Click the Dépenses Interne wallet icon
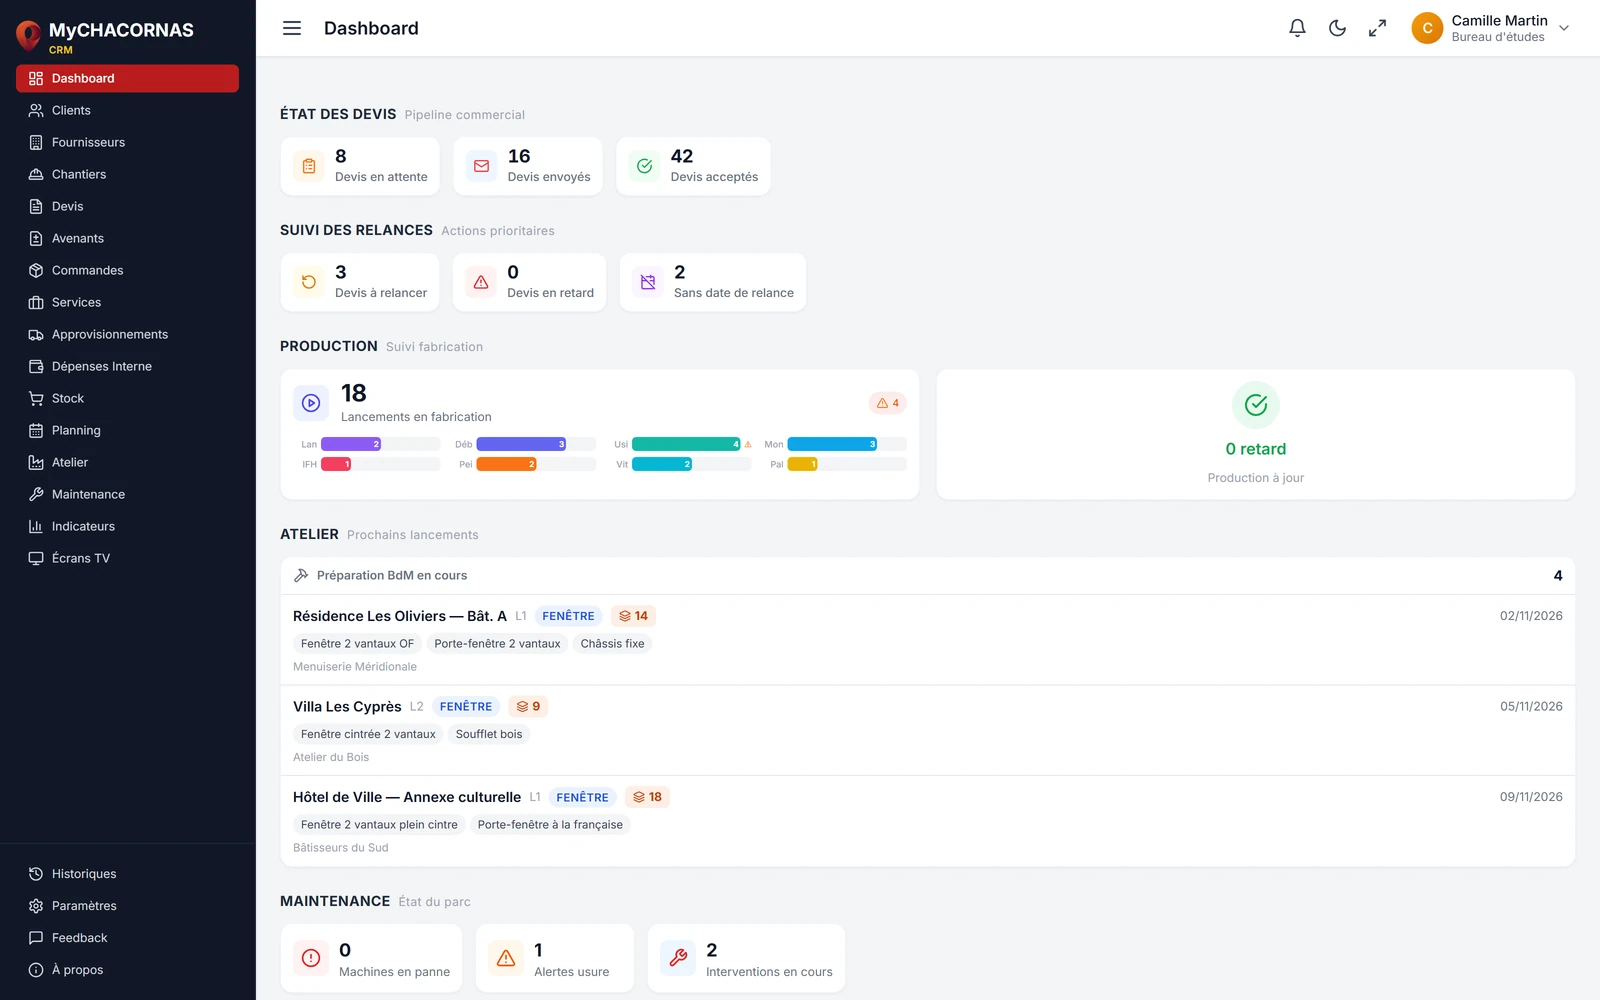 coord(36,366)
